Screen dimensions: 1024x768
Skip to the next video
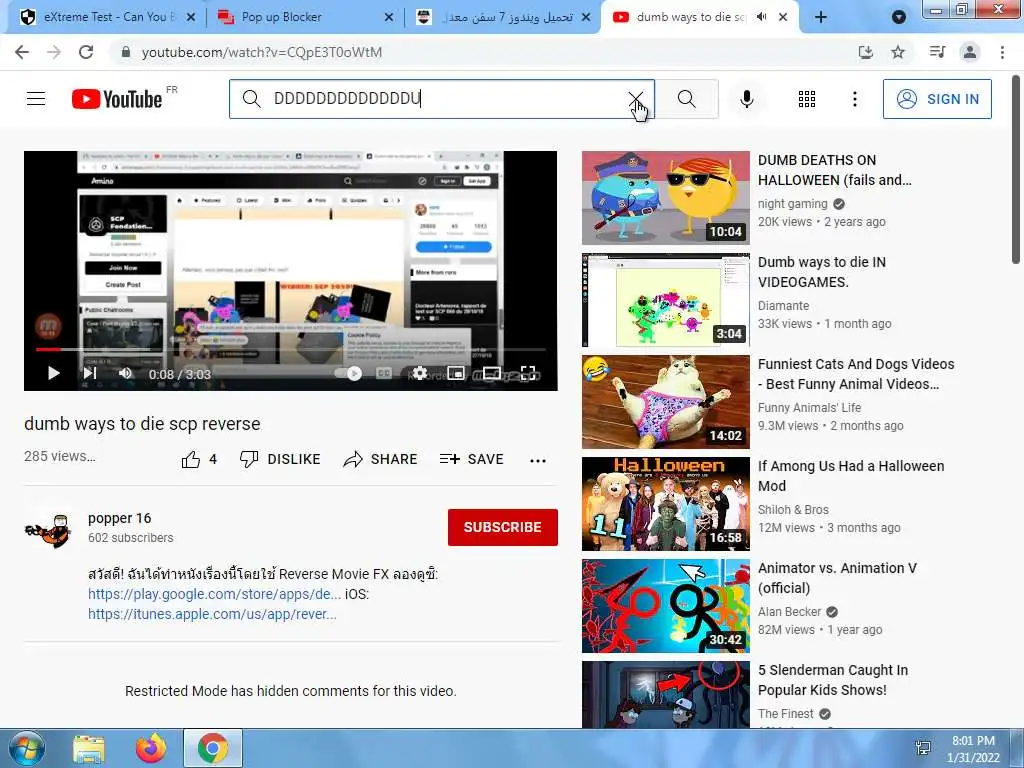pos(90,373)
